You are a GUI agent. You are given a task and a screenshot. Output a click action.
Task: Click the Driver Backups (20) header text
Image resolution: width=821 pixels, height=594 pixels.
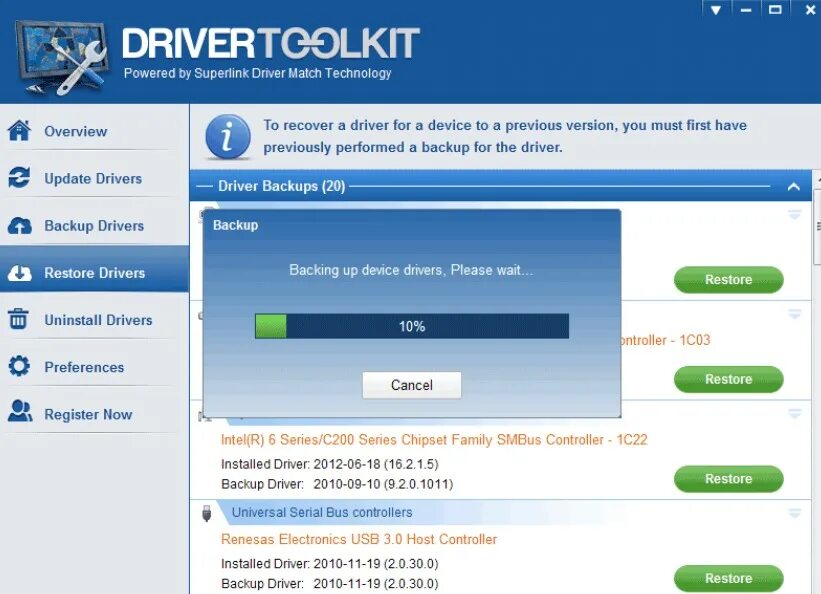[x=282, y=186]
